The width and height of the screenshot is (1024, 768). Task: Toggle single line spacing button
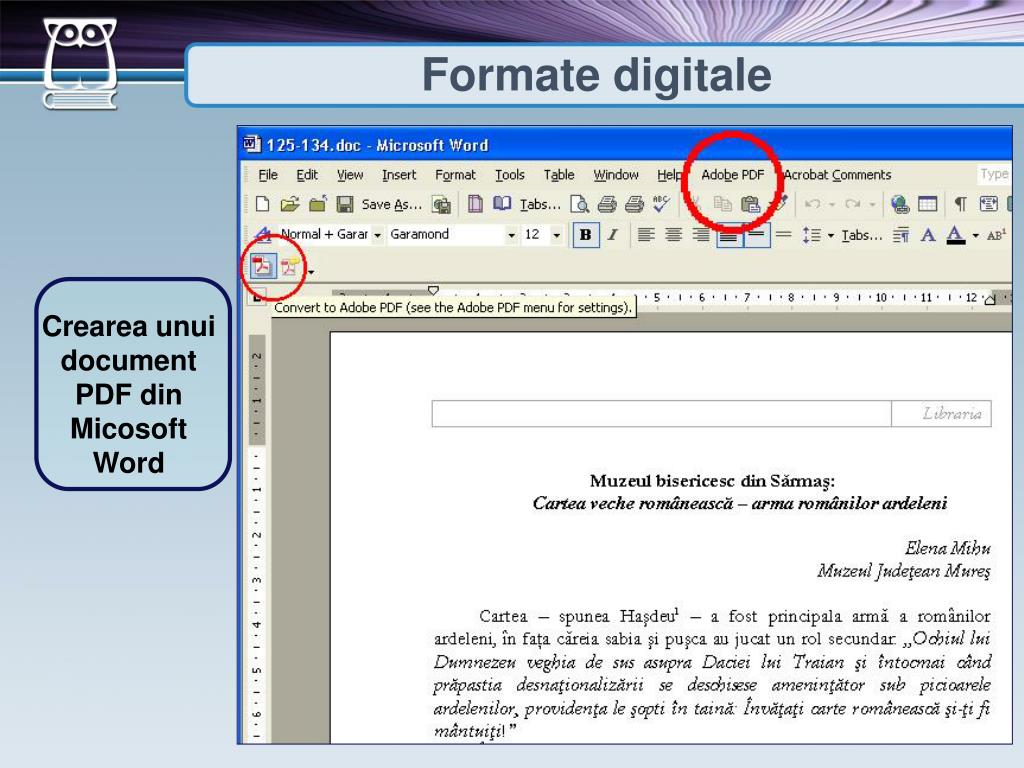pyautogui.click(x=756, y=235)
